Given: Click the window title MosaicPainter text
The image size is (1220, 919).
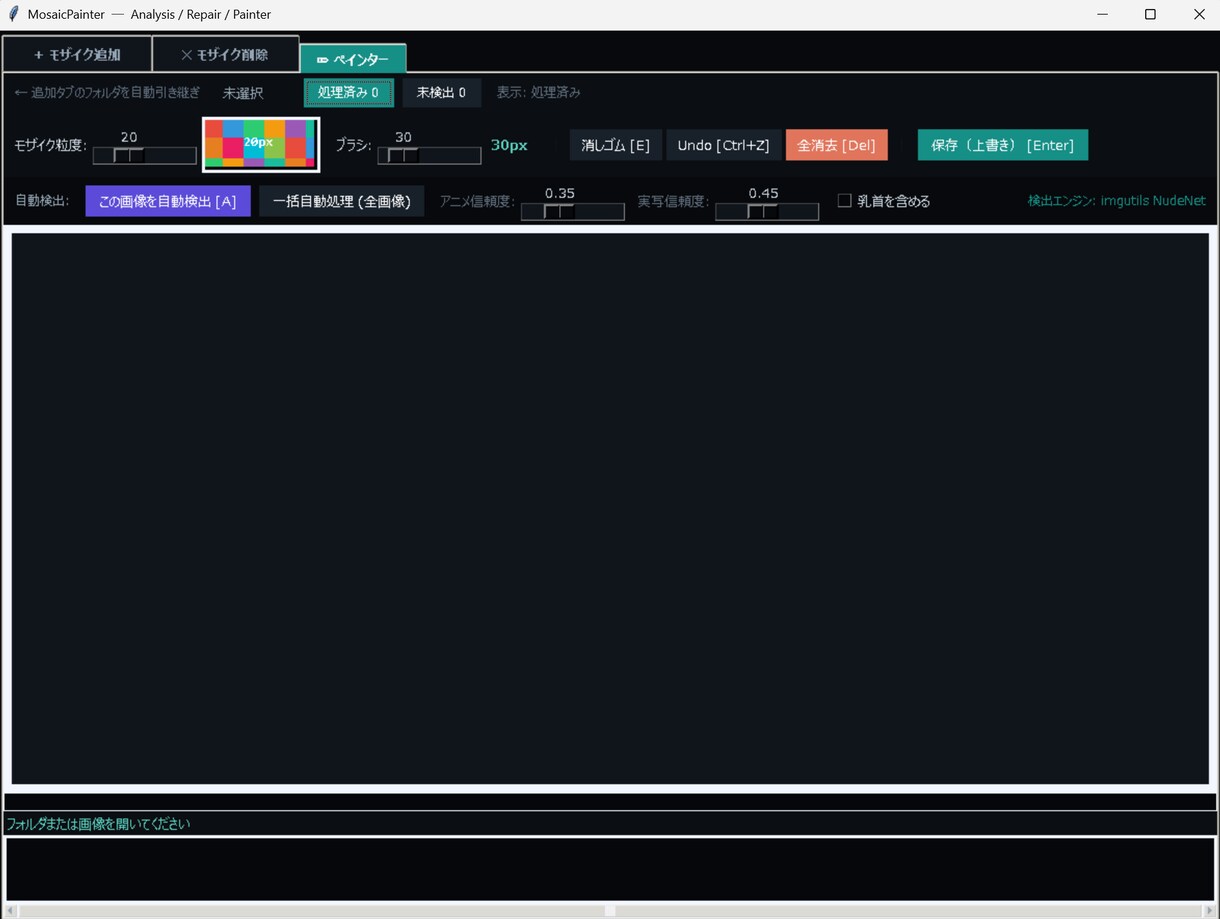Looking at the screenshot, I should coord(66,14).
